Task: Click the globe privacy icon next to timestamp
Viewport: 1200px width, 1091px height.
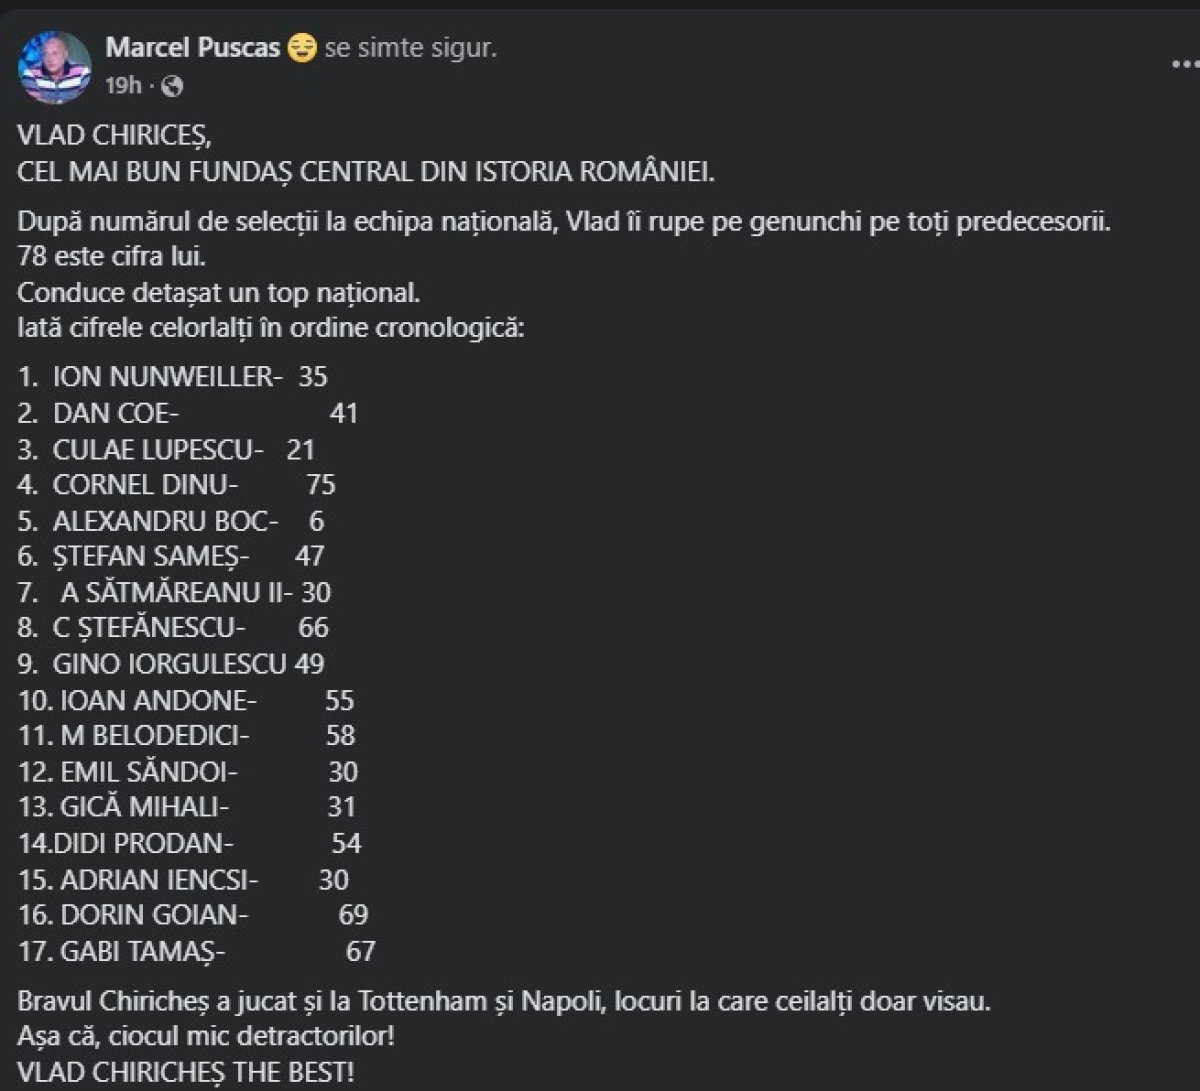Action: pyautogui.click(x=170, y=89)
